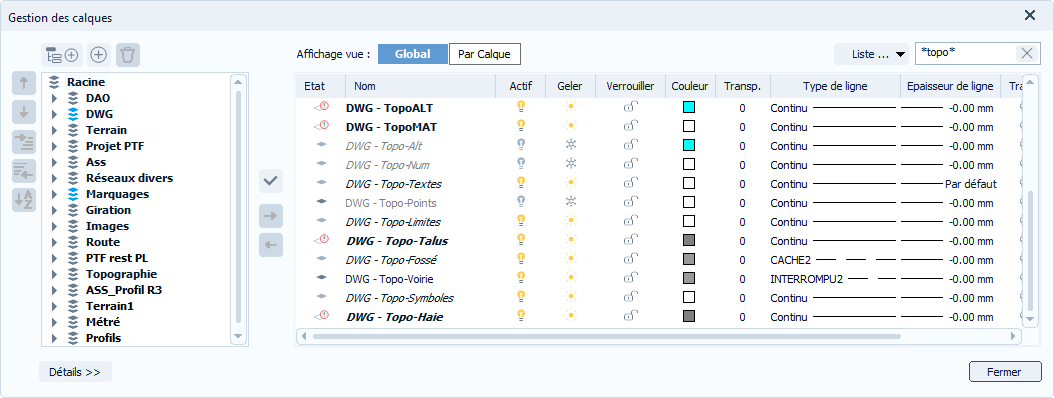Viewport: 1054px width, 398px height.
Task: Select the Global view tab
Action: tap(413, 54)
